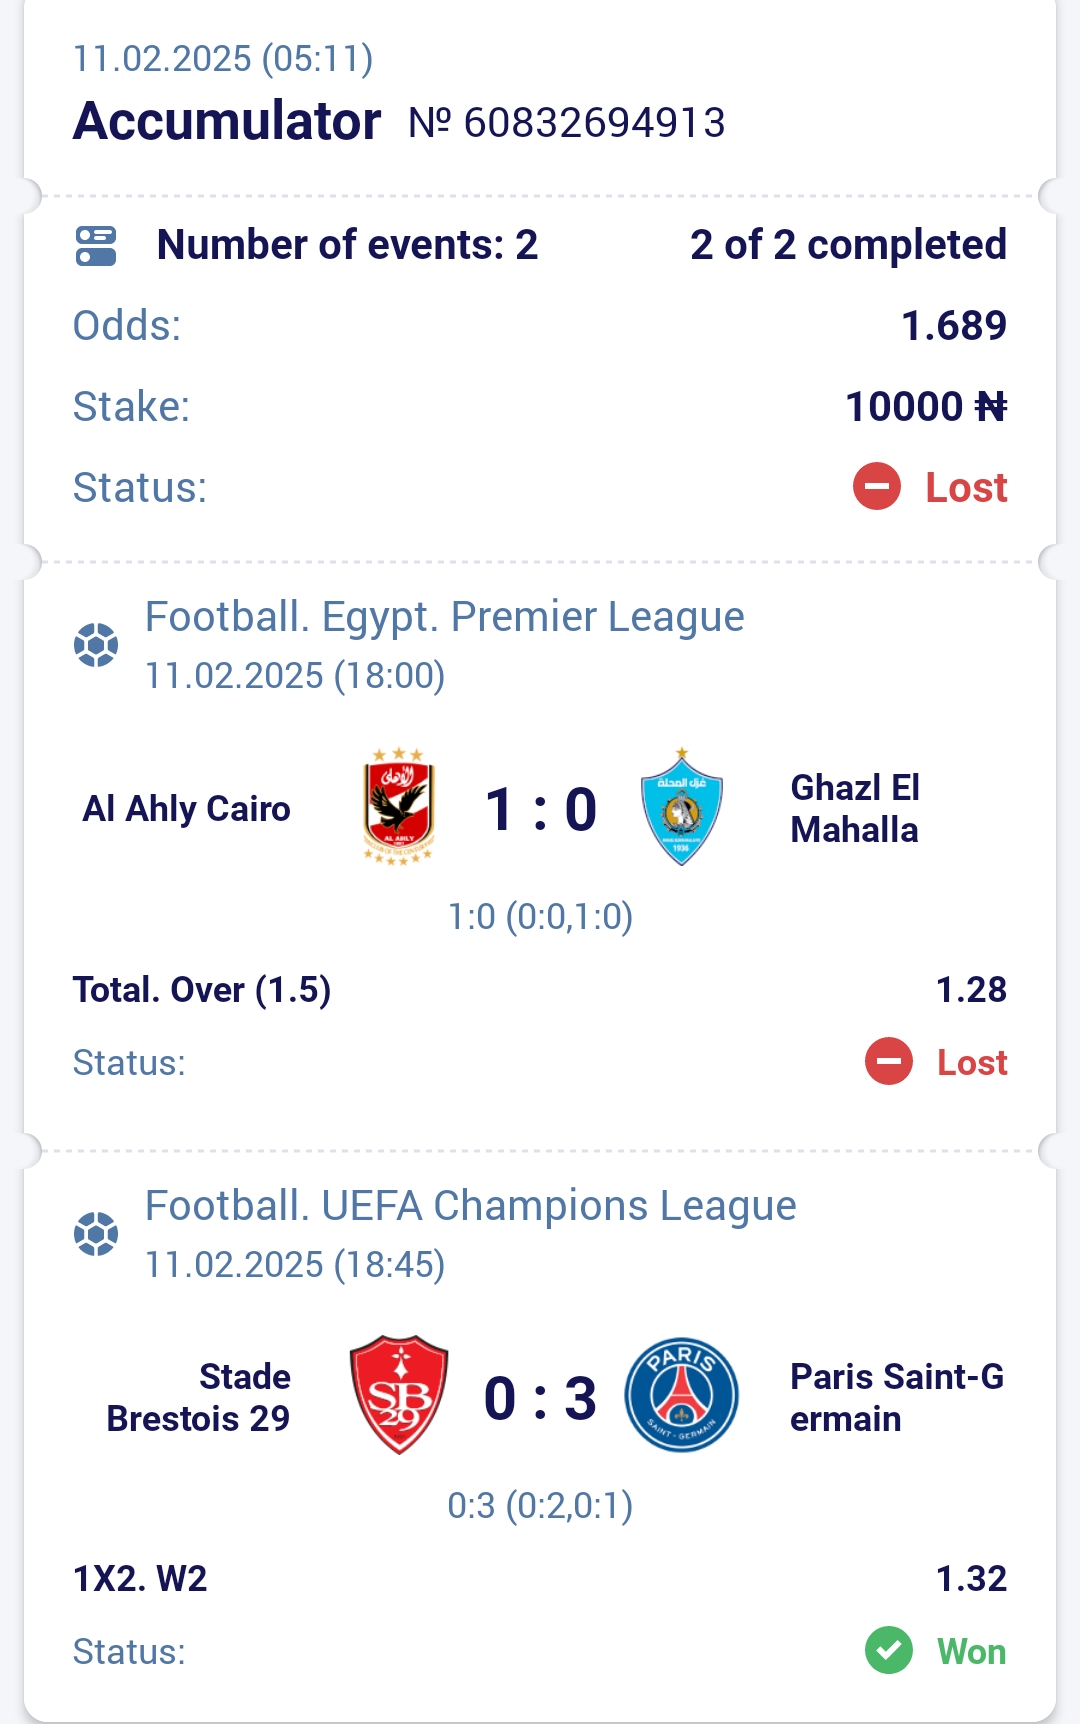
Task: Open the Football. UEFA Champions League link
Action: coord(470,1206)
